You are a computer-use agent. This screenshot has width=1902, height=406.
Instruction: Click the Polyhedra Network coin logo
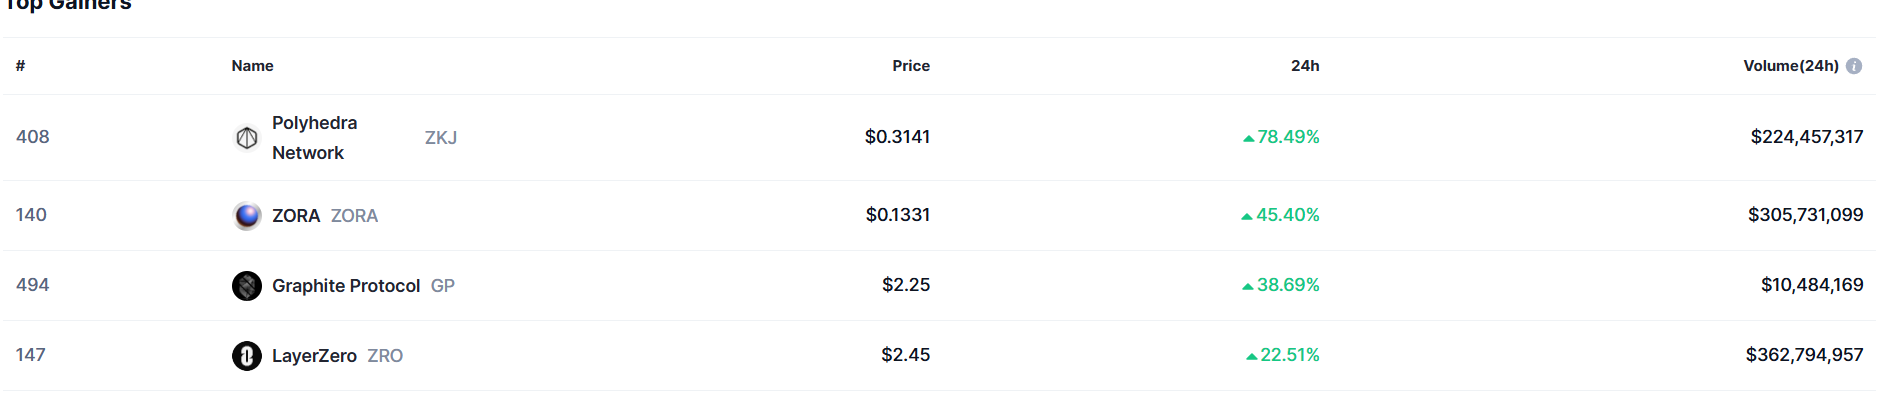click(247, 138)
